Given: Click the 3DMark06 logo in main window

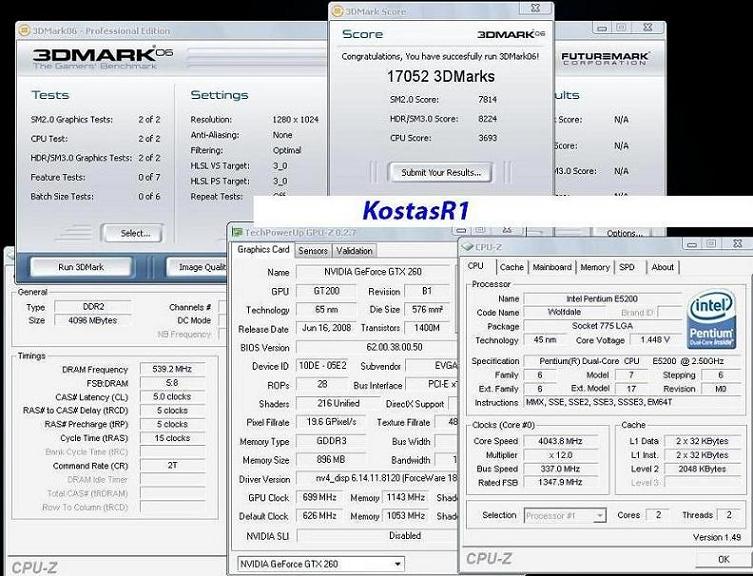Looking at the screenshot, I should 102,58.
